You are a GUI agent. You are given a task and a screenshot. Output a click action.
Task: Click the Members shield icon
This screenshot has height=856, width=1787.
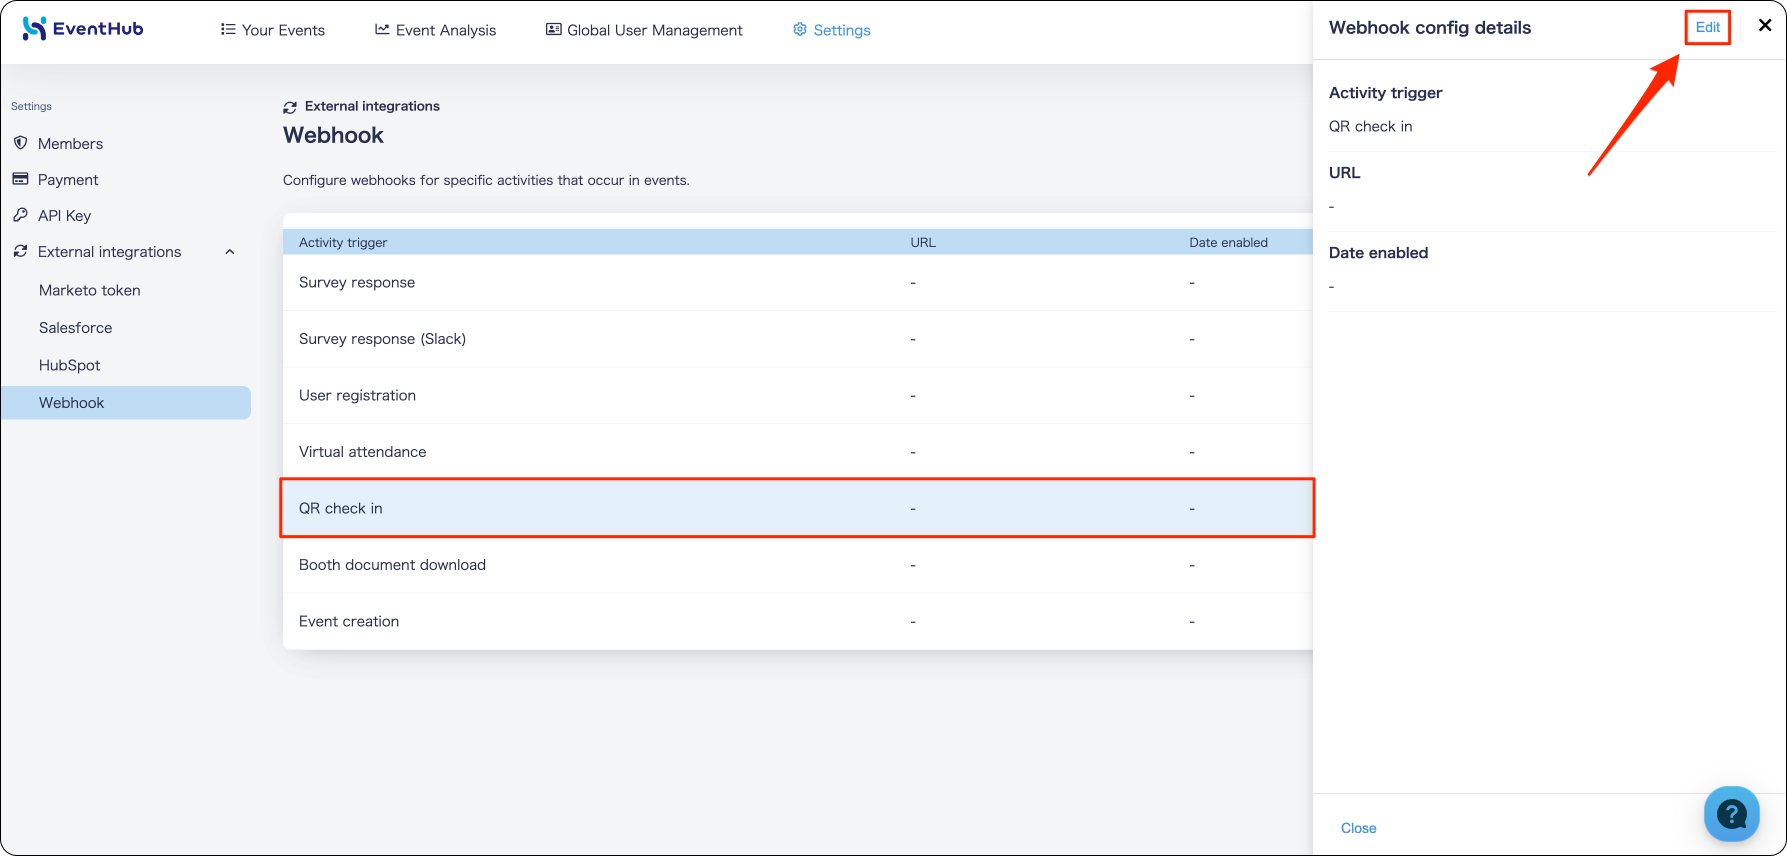20,143
